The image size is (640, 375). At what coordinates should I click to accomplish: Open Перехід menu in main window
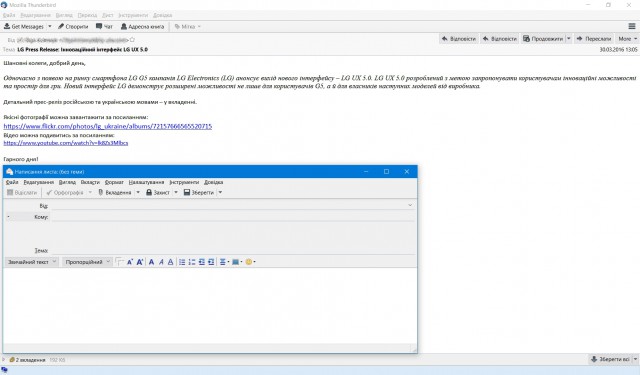pos(87,15)
